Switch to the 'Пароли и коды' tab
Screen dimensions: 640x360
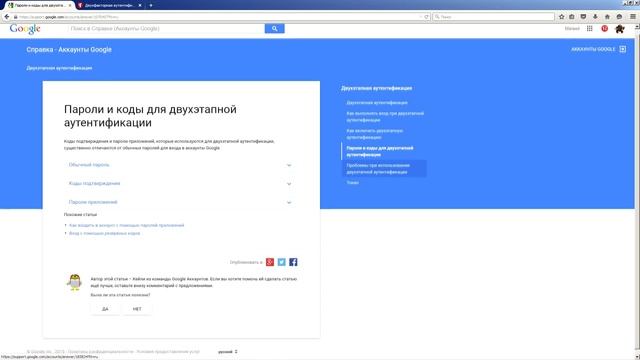click(x=39, y=5)
